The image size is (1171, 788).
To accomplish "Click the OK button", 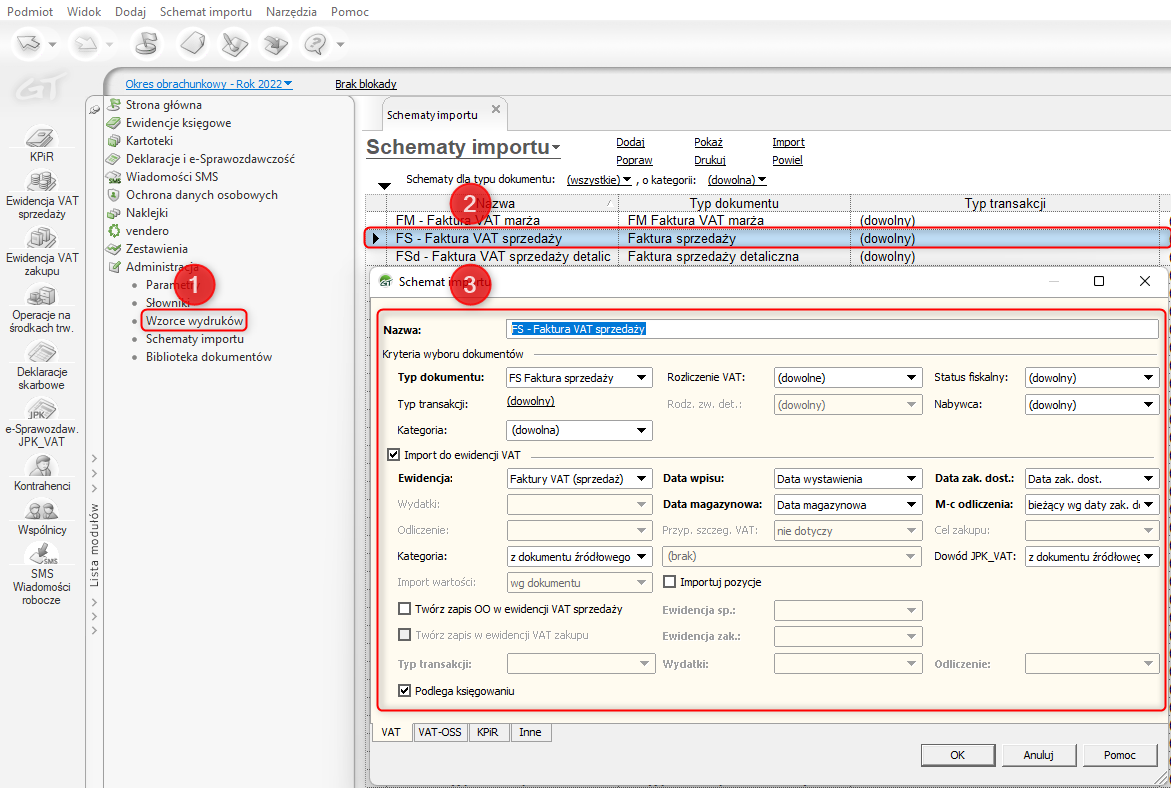I will pos(957,755).
